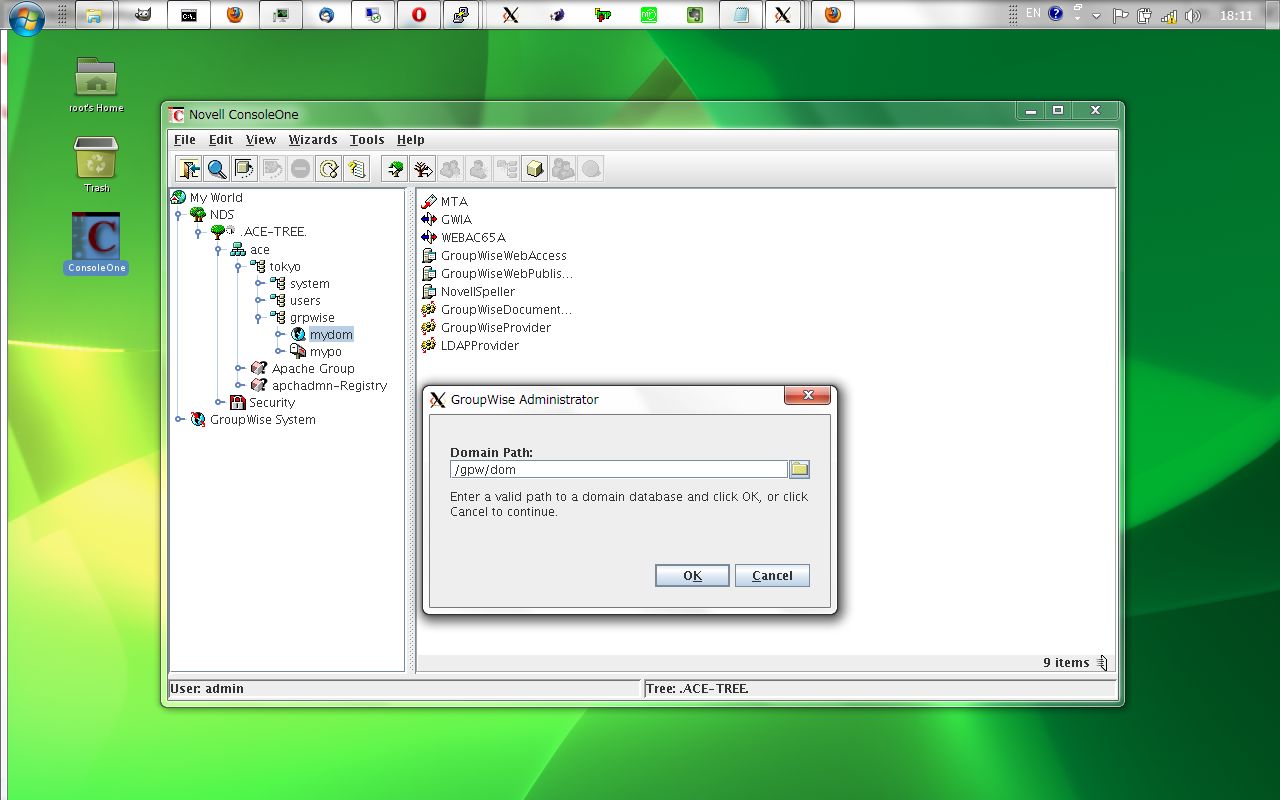This screenshot has height=800, width=1280.
Task: Expand the system container node
Action: tap(259, 284)
